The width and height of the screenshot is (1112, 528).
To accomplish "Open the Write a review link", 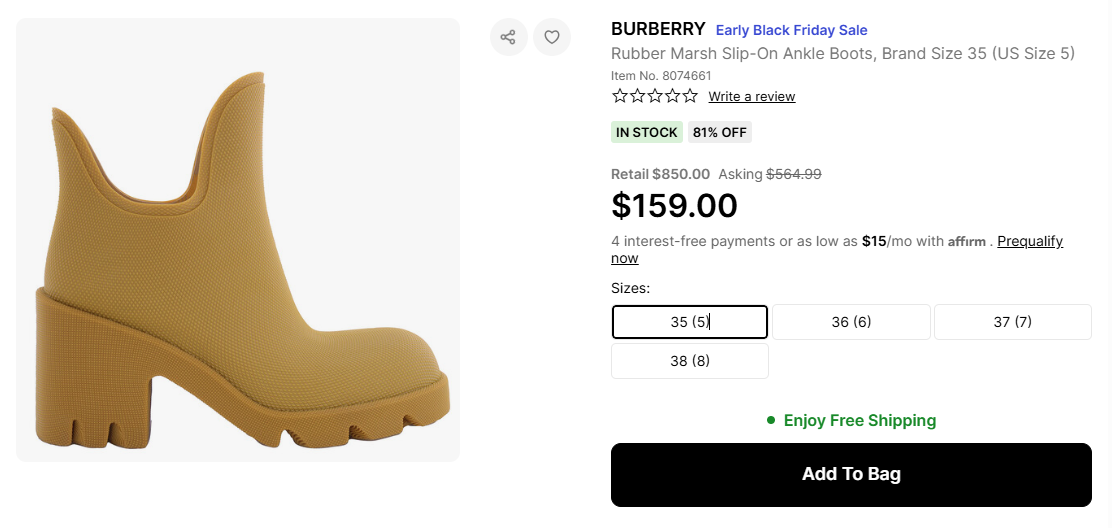I will 751,97.
